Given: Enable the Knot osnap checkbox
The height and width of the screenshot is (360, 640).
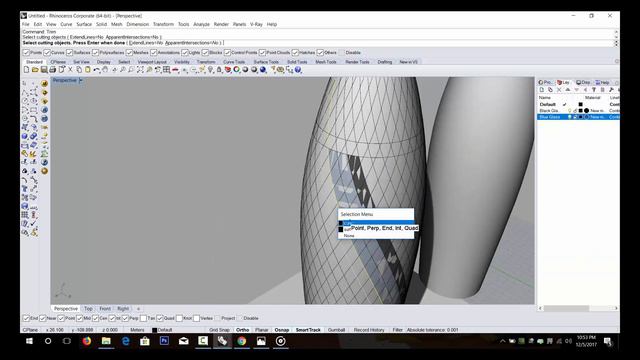Looking at the screenshot, I should click(x=179, y=318).
